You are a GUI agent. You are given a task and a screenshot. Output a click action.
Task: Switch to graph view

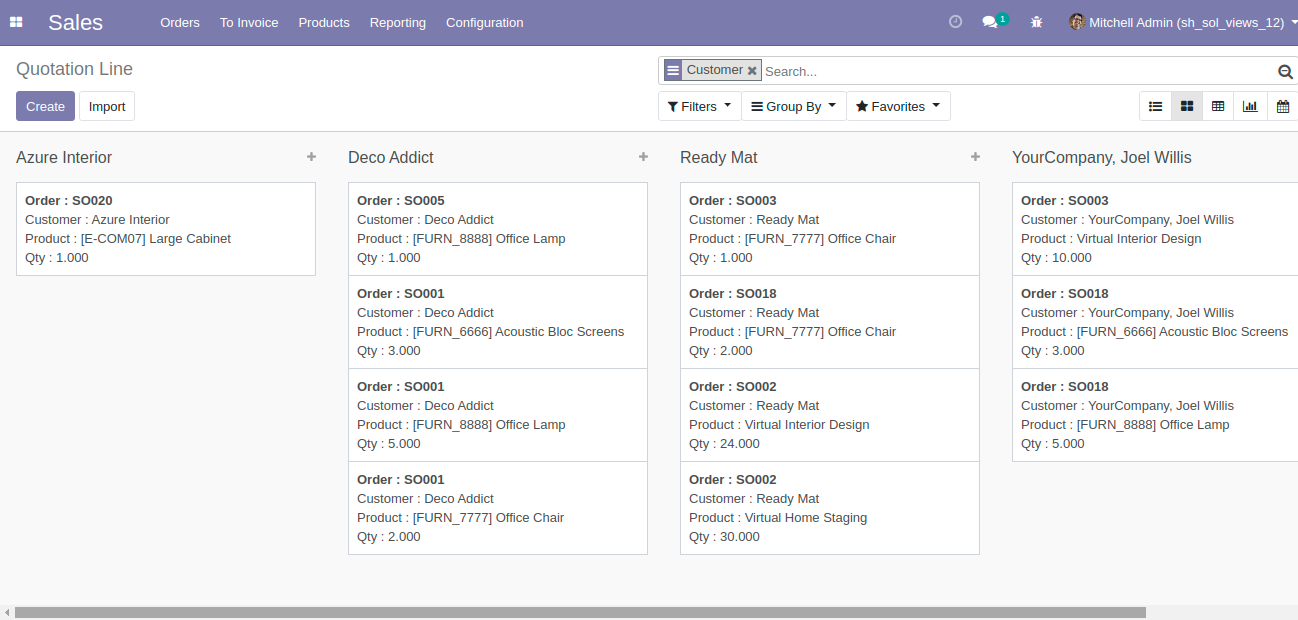pyautogui.click(x=1250, y=106)
